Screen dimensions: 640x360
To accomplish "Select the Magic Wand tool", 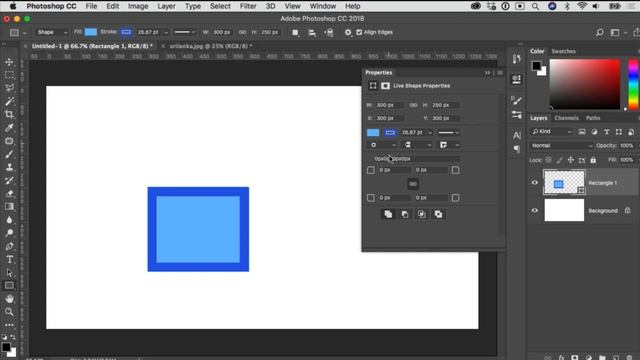I will (9, 101).
